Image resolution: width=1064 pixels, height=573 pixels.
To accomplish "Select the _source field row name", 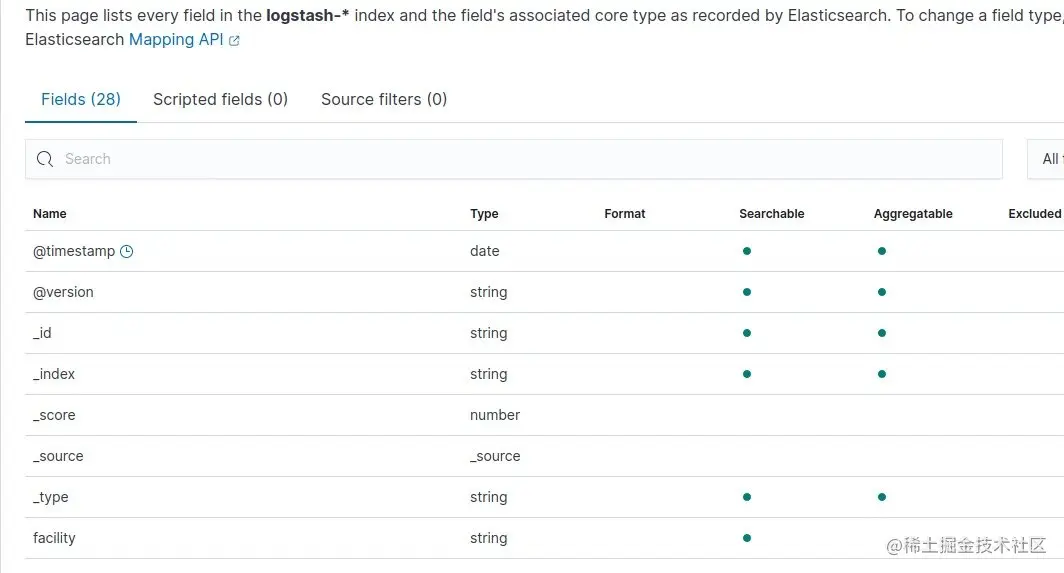I will point(58,456).
